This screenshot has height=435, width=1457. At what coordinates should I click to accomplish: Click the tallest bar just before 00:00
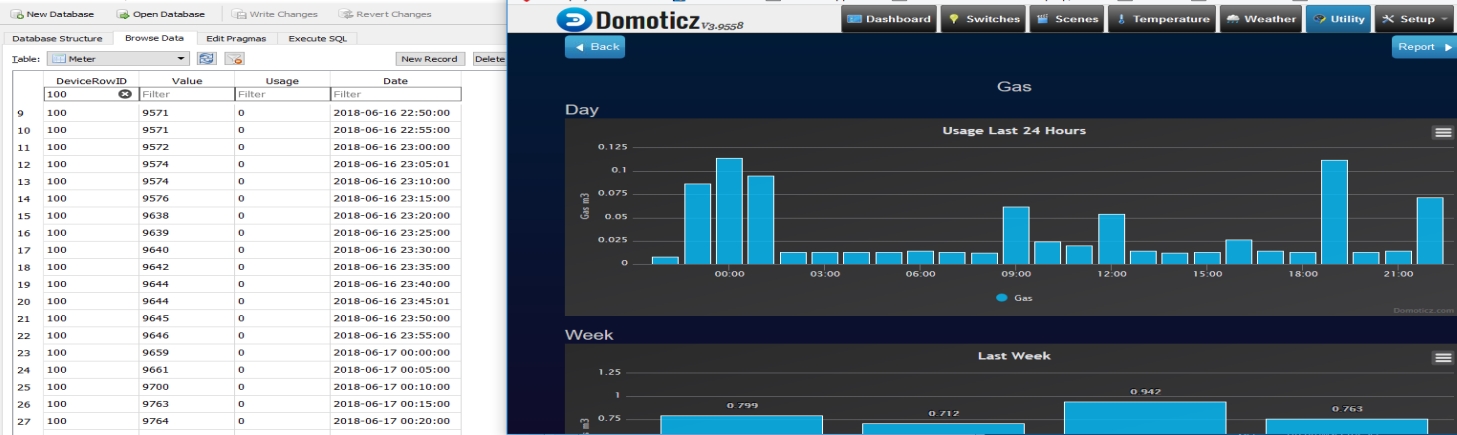[x=729, y=211]
